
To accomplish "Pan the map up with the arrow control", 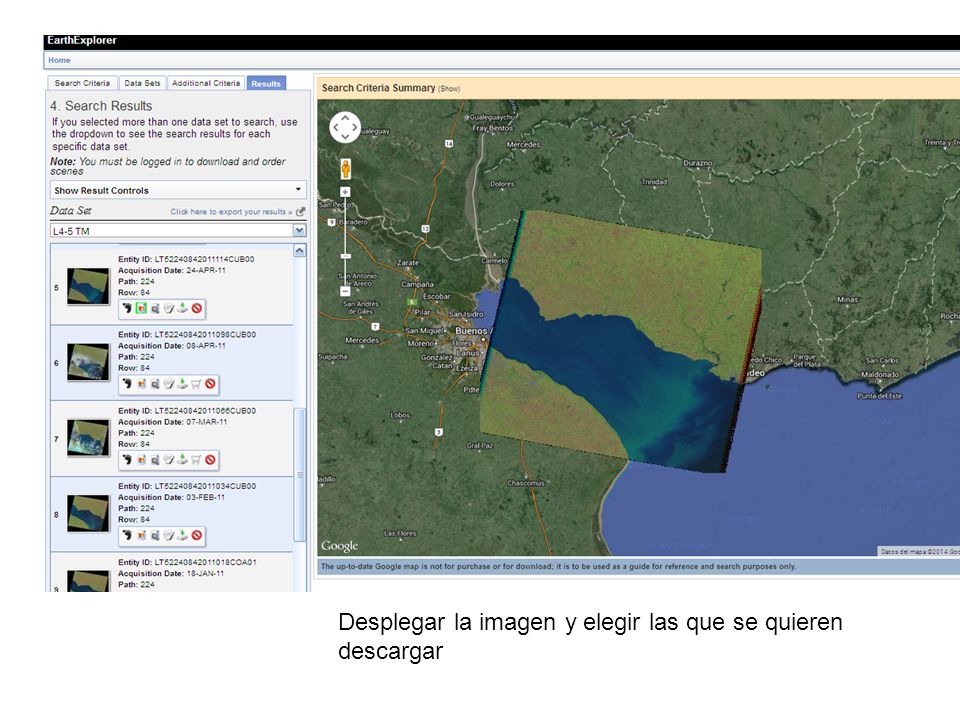I will coord(345,116).
